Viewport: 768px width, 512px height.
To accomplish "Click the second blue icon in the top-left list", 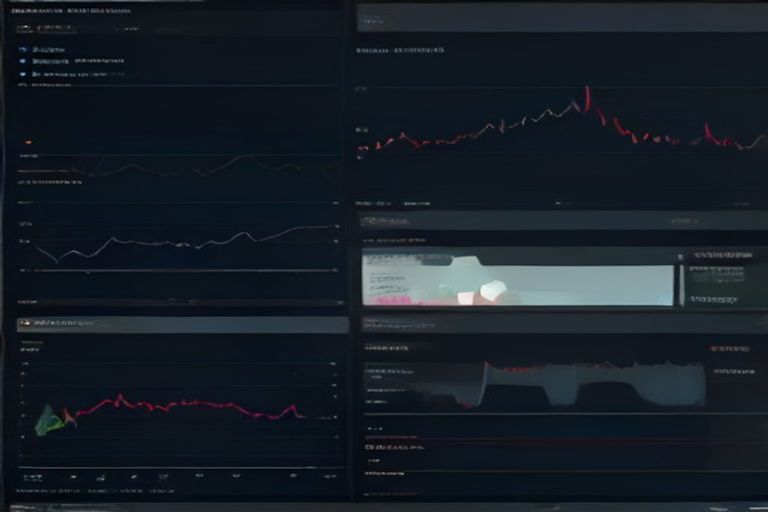I will point(23,61).
